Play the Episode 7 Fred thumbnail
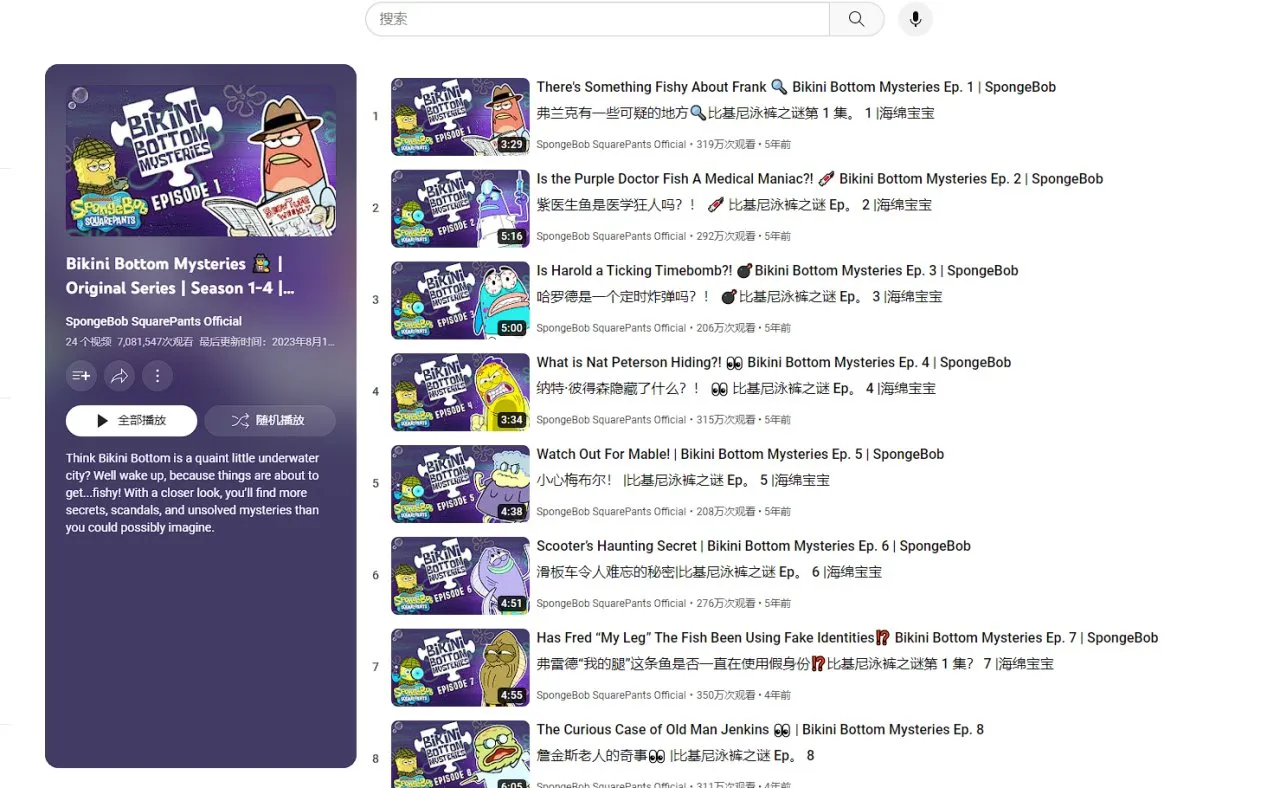Image resolution: width=1280 pixels, height=788 pixels. click(x=460, y=668)
